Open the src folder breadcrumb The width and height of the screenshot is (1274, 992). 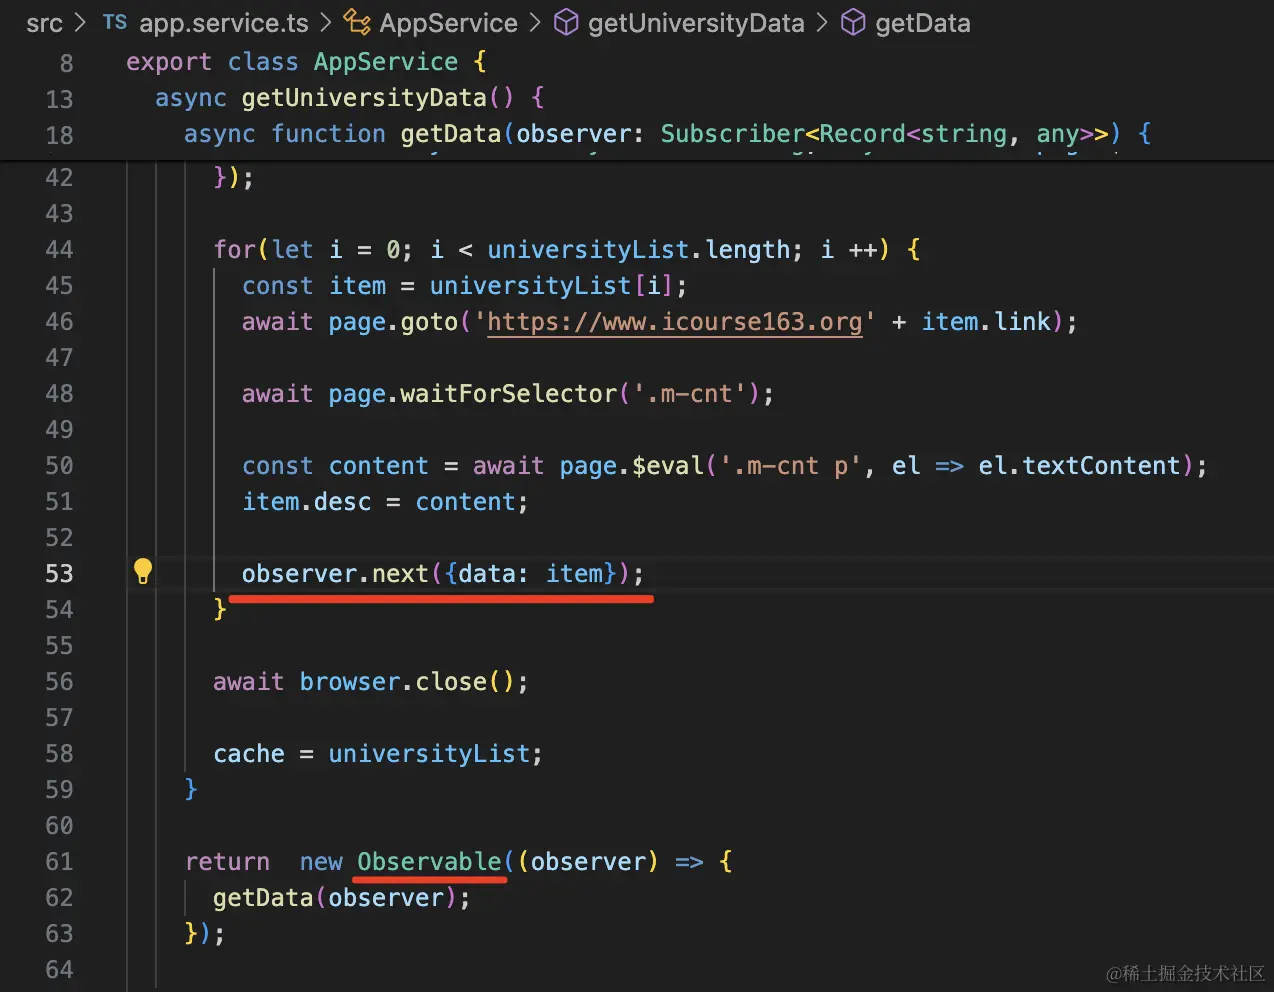pyautogui.click(x=44, y=23)
